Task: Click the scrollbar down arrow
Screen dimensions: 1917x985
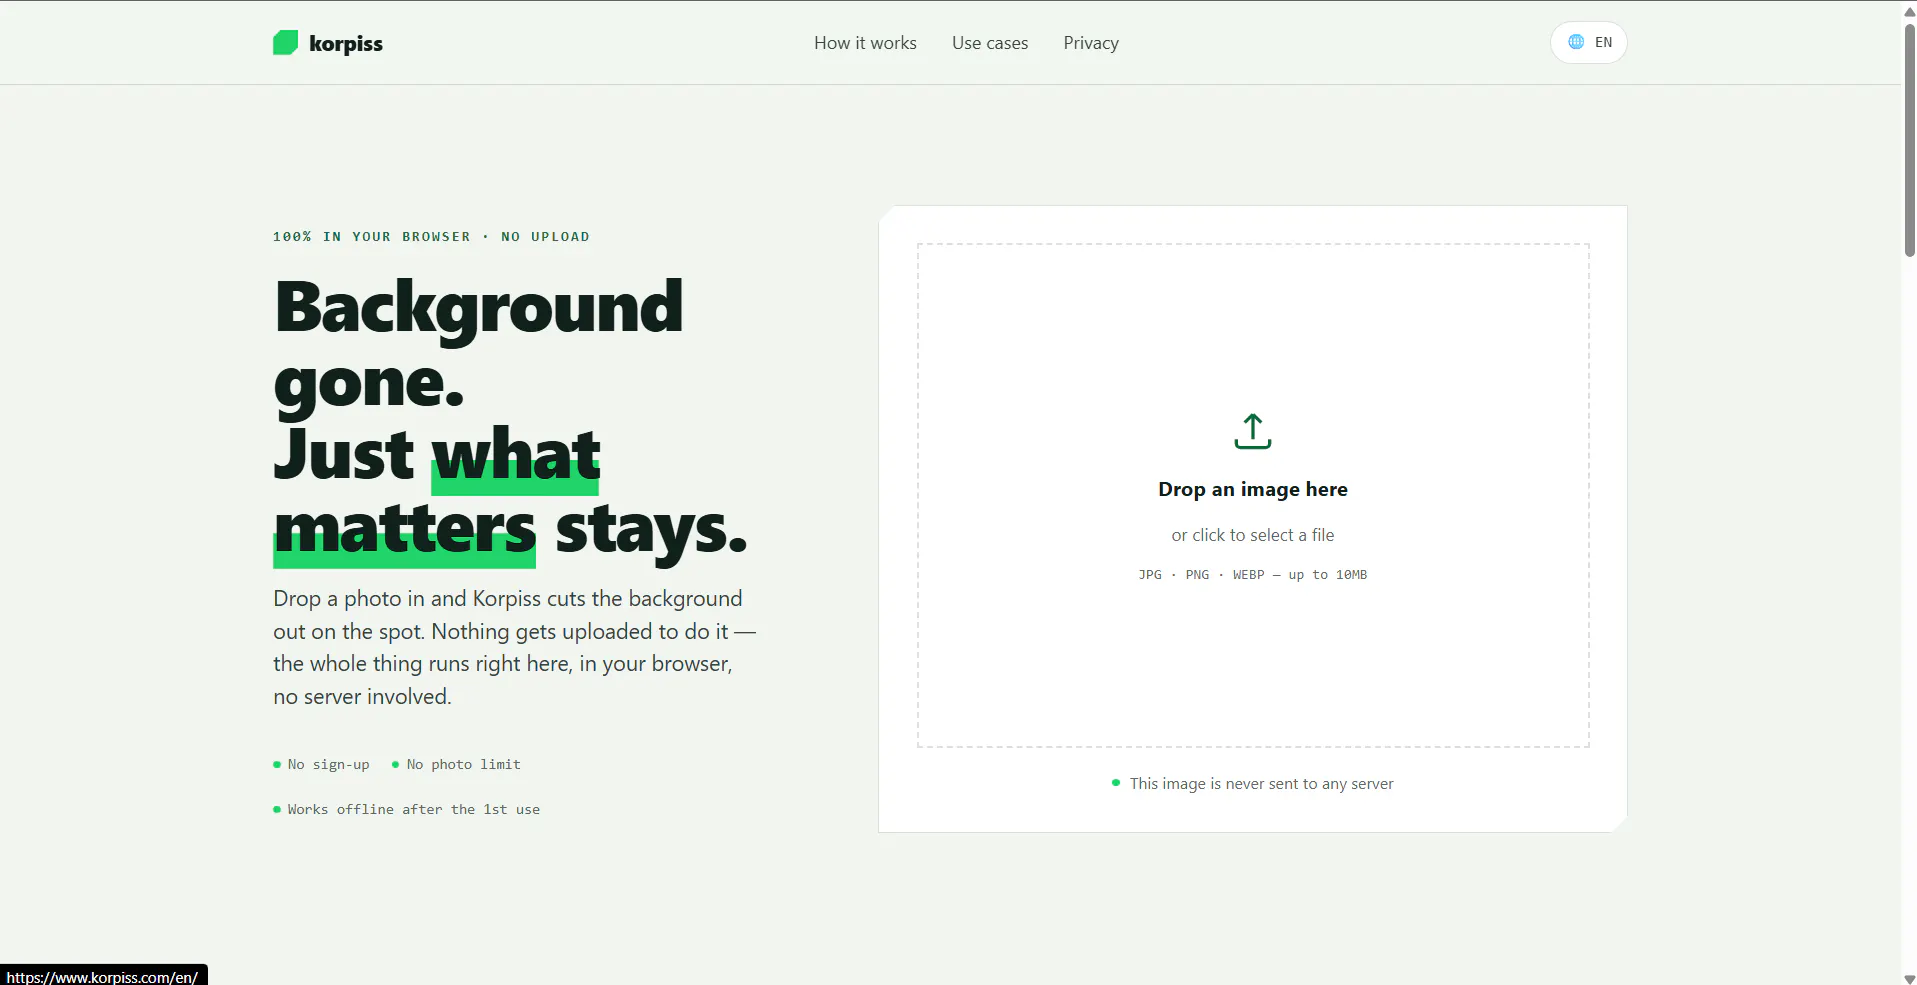Action: pyautogui.click(x=1909, y=978)
